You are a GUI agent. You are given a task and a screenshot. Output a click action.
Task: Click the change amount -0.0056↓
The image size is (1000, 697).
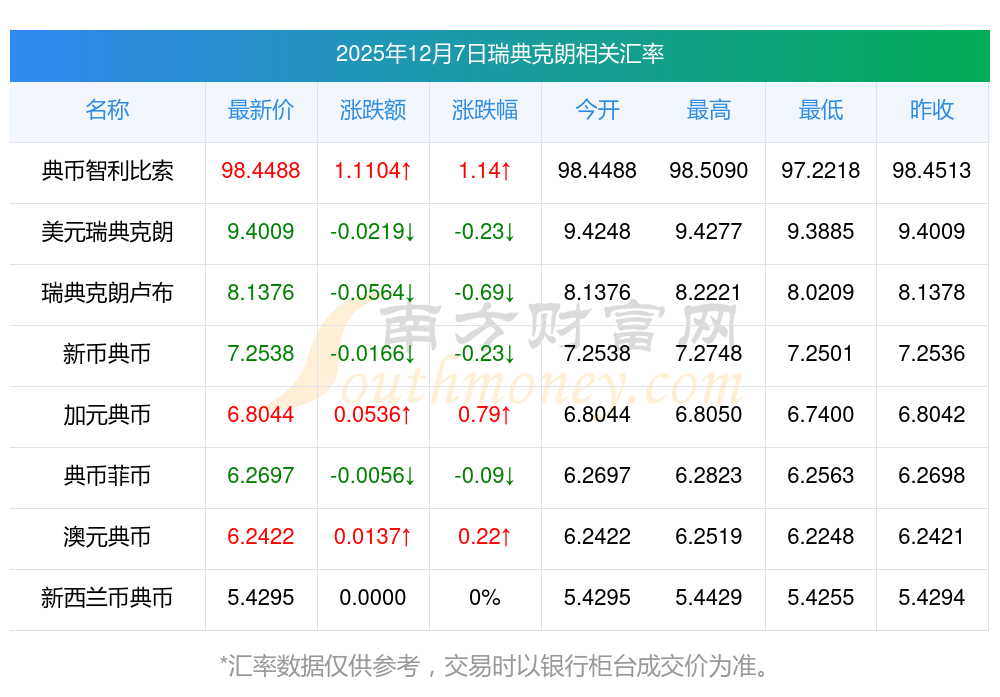click(372, 476)
